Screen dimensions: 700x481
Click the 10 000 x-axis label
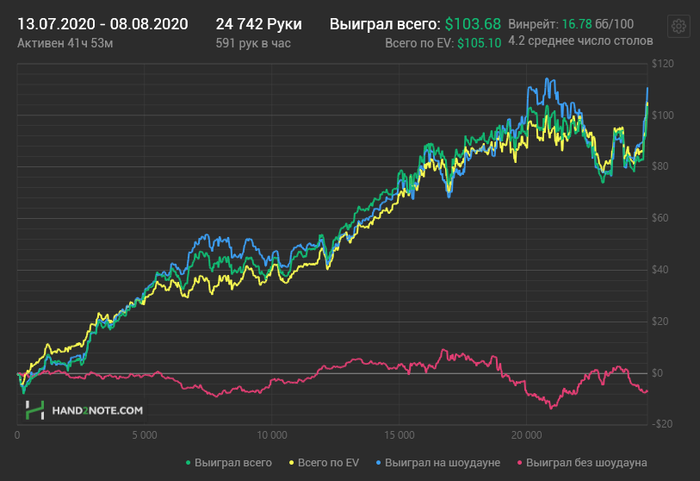click(272, 435)
